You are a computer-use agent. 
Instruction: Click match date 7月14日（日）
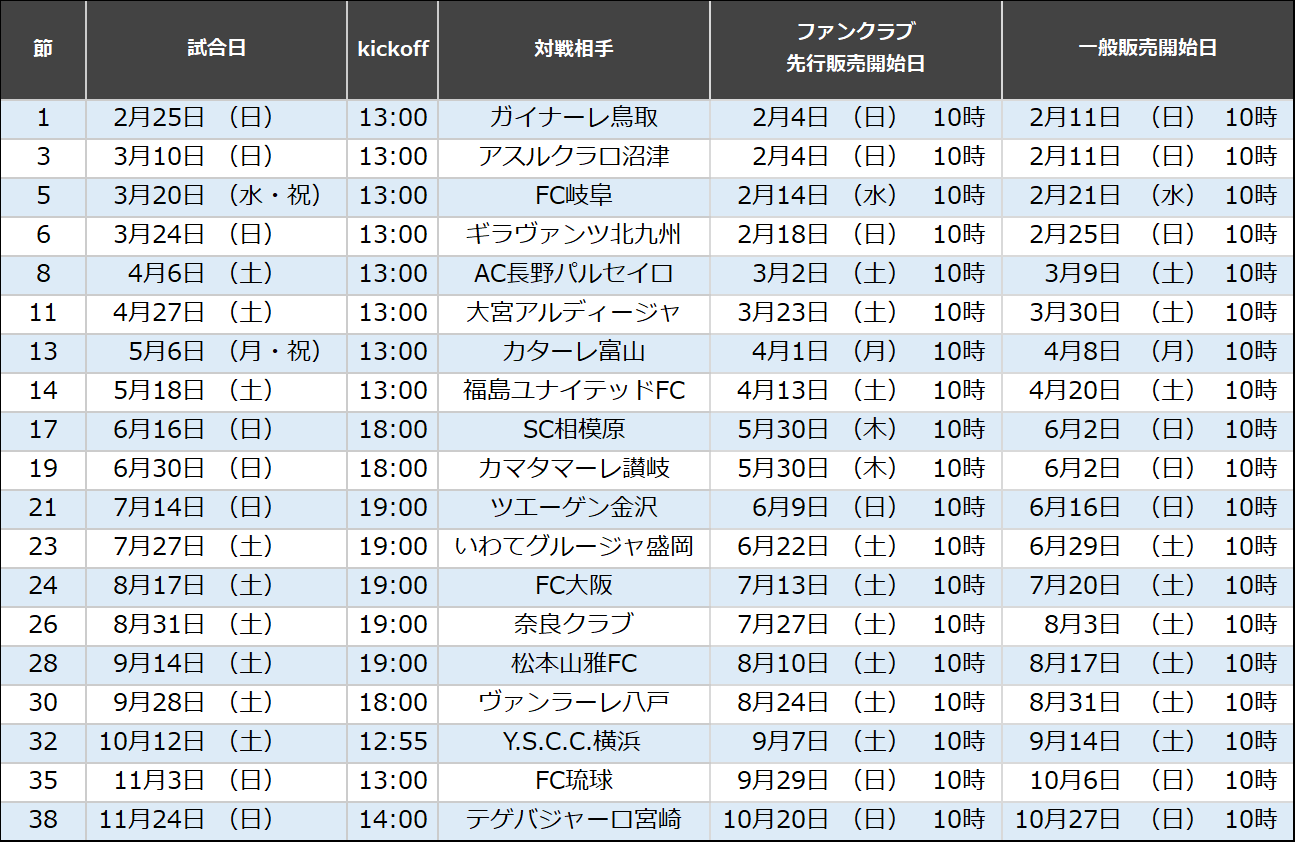click(x=194, y=508)
